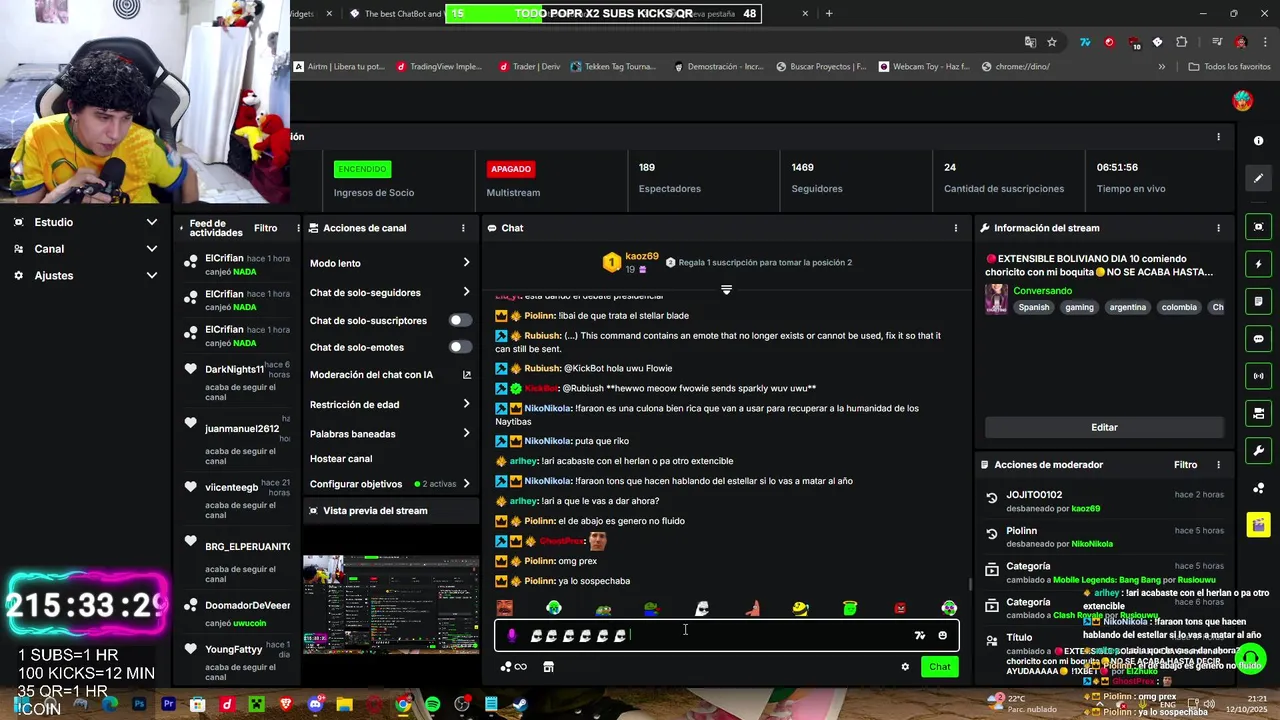Open Chat de solo-seguidores options
1280x720 pixels.
(390, 292)
